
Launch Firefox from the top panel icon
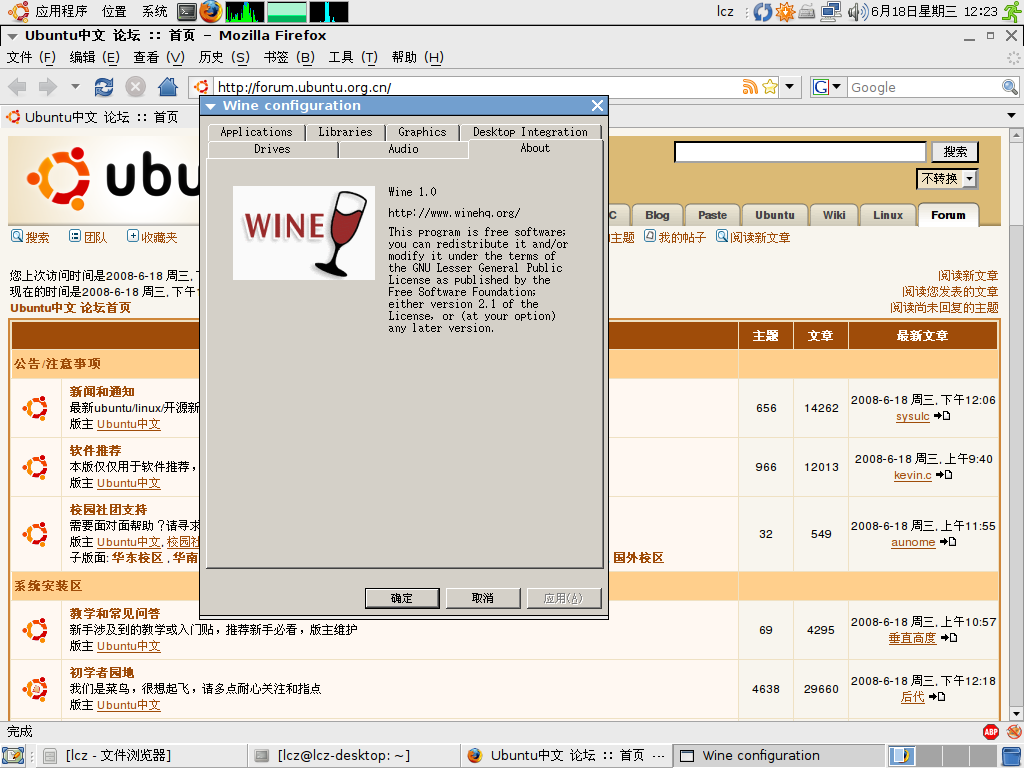coord(210,11)
